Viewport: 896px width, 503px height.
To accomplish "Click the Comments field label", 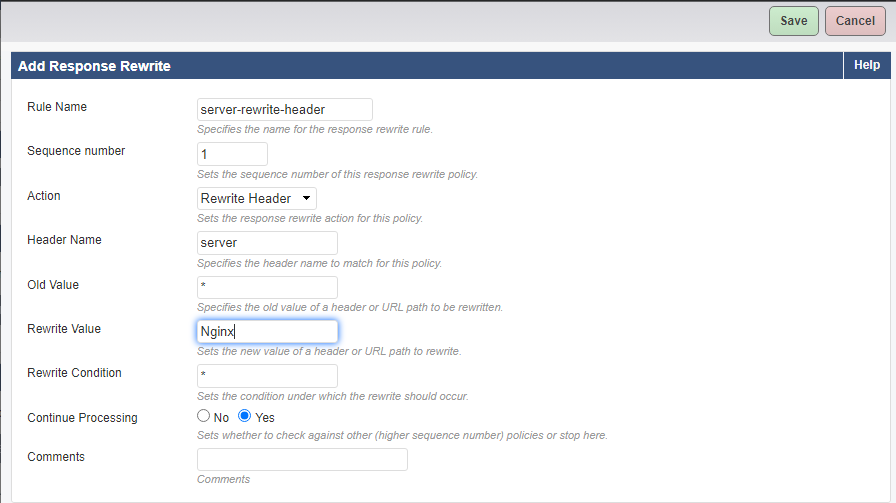I will point(56,457).
